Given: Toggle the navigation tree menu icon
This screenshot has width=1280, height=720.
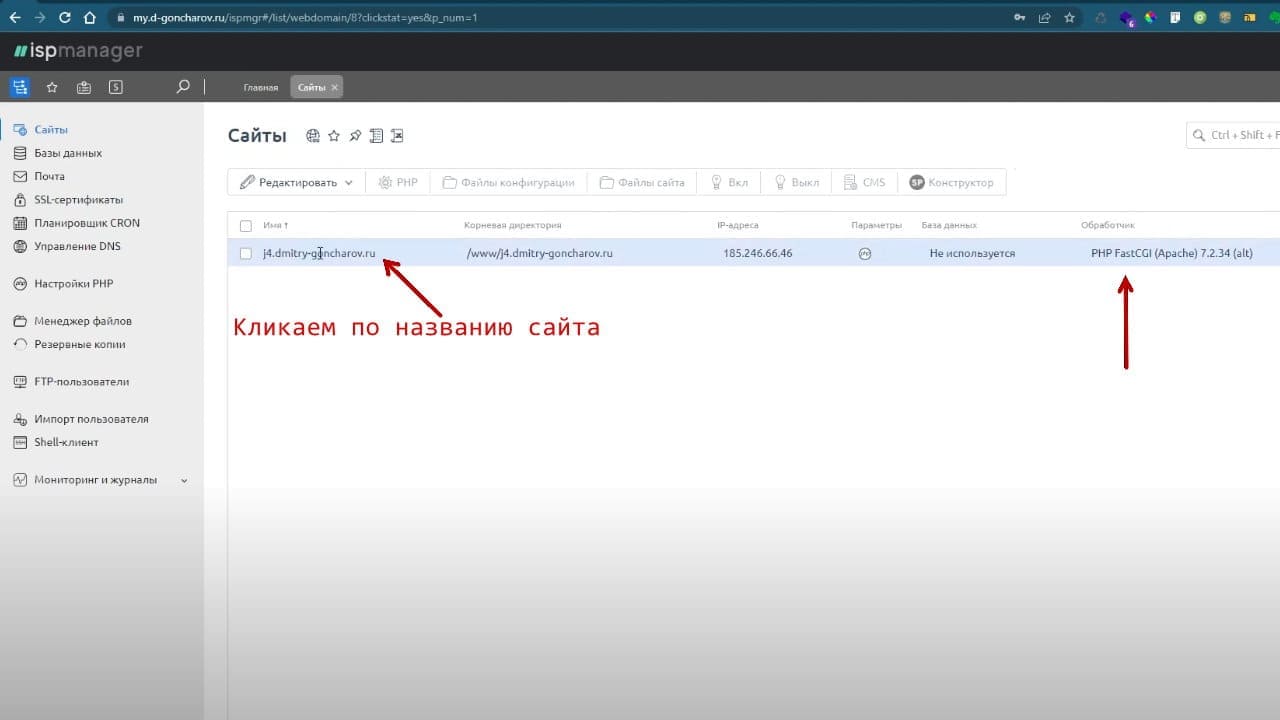Looking at the screenshot, I should [x=19, y=87].
